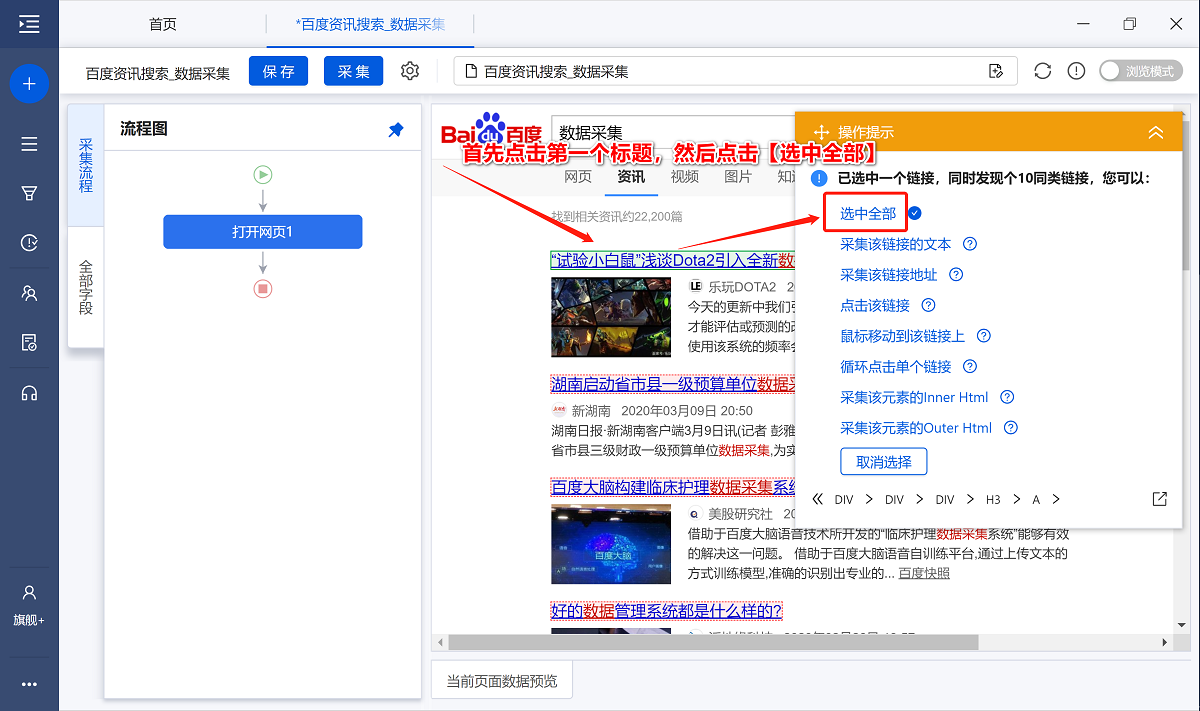Select the 网页 tab on Baidu

coord(578,177)
